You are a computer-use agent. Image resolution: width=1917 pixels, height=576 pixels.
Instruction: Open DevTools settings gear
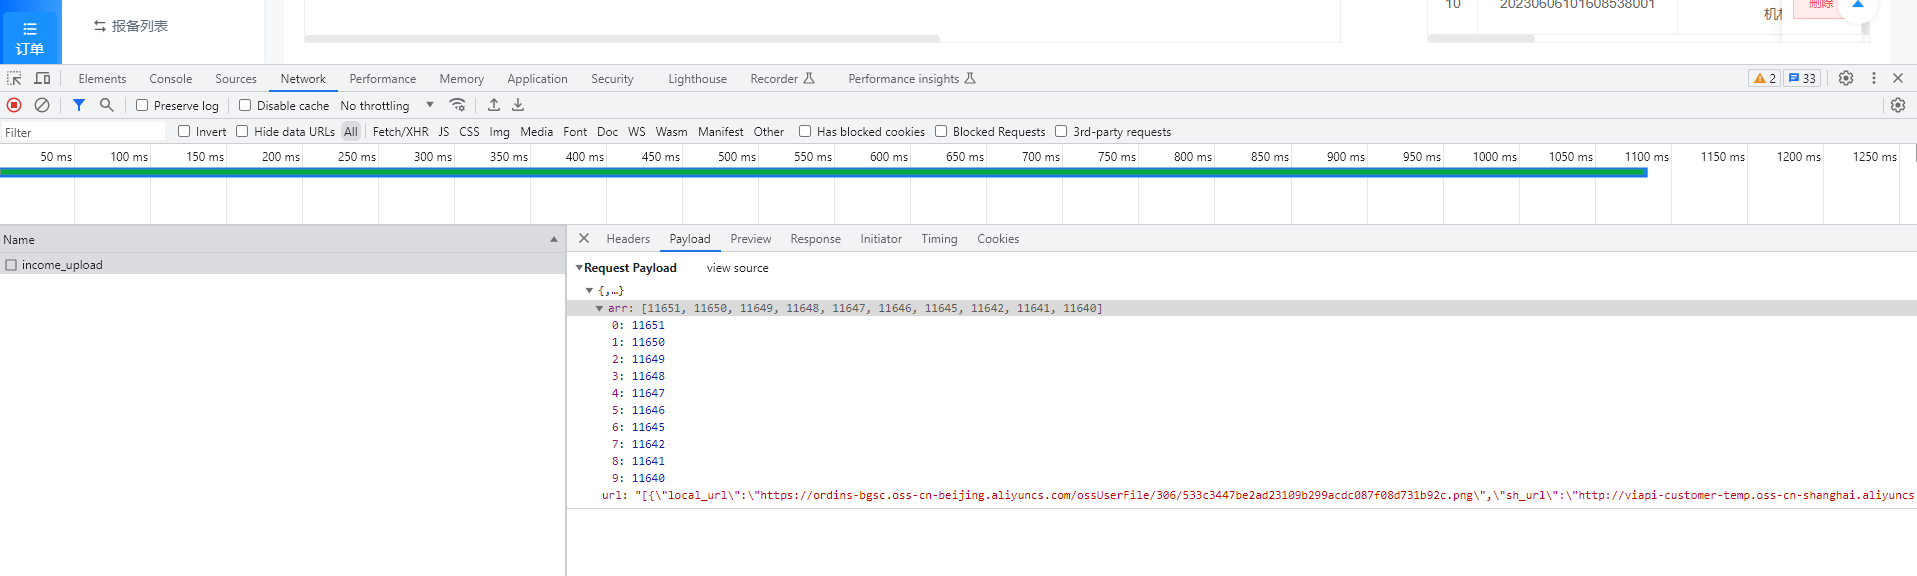1846,78
